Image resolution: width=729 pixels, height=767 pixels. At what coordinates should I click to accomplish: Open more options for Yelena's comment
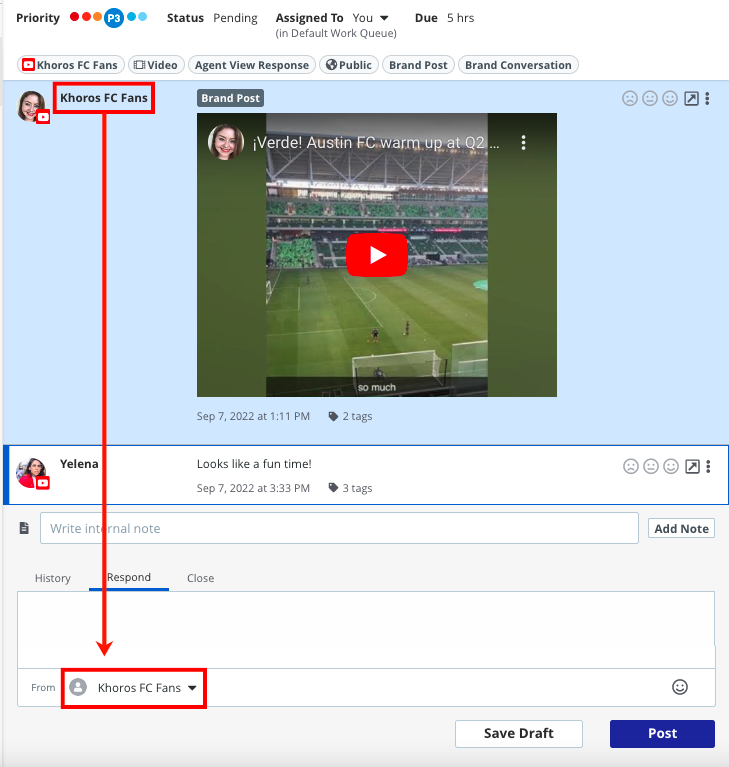tap(708, 467)
